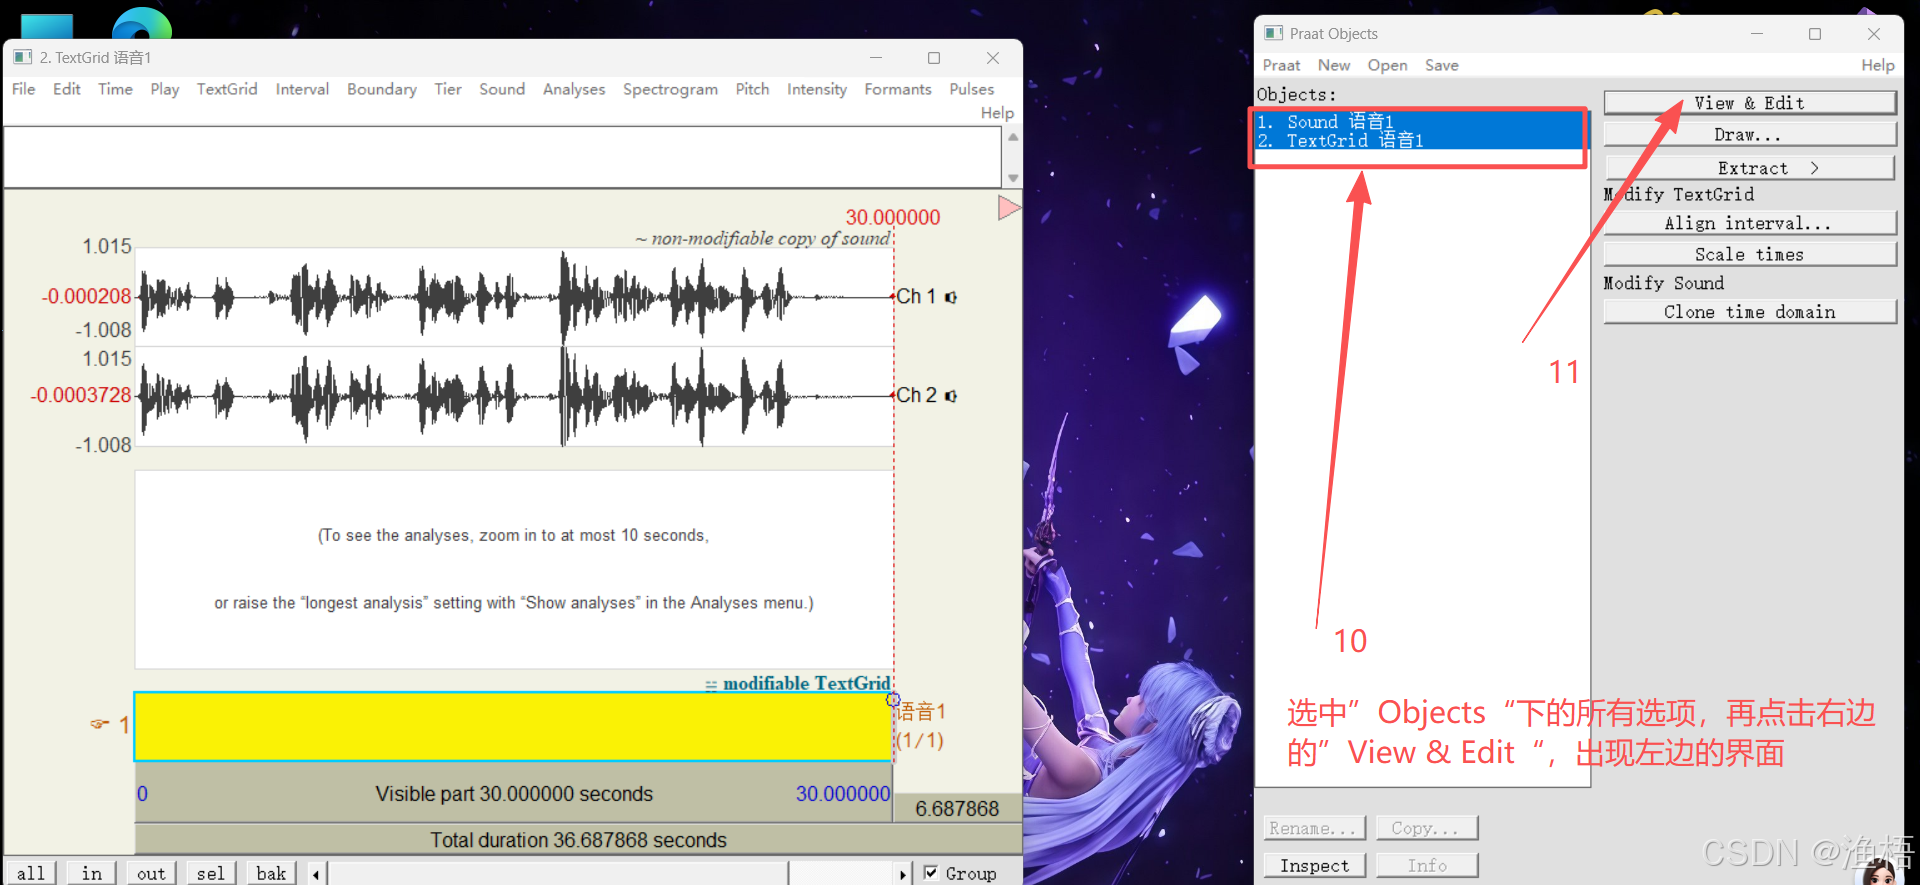Open the New menu in Praat Objects
This screenshot has height=885, width=1920.
(x=1334, y=65)
